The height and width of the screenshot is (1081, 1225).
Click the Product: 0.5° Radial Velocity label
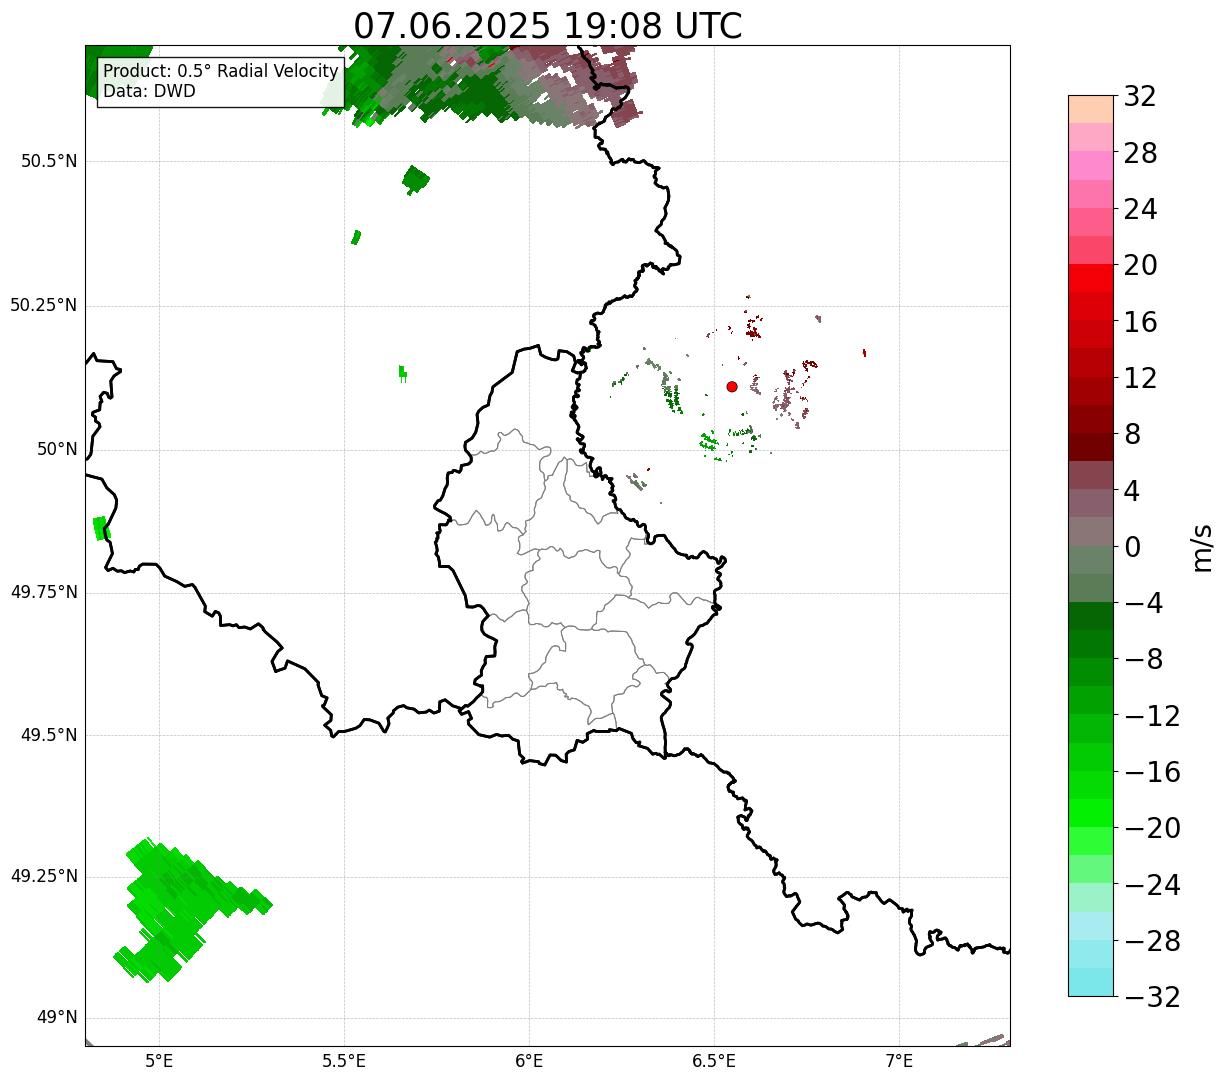[x=221, y=72]
